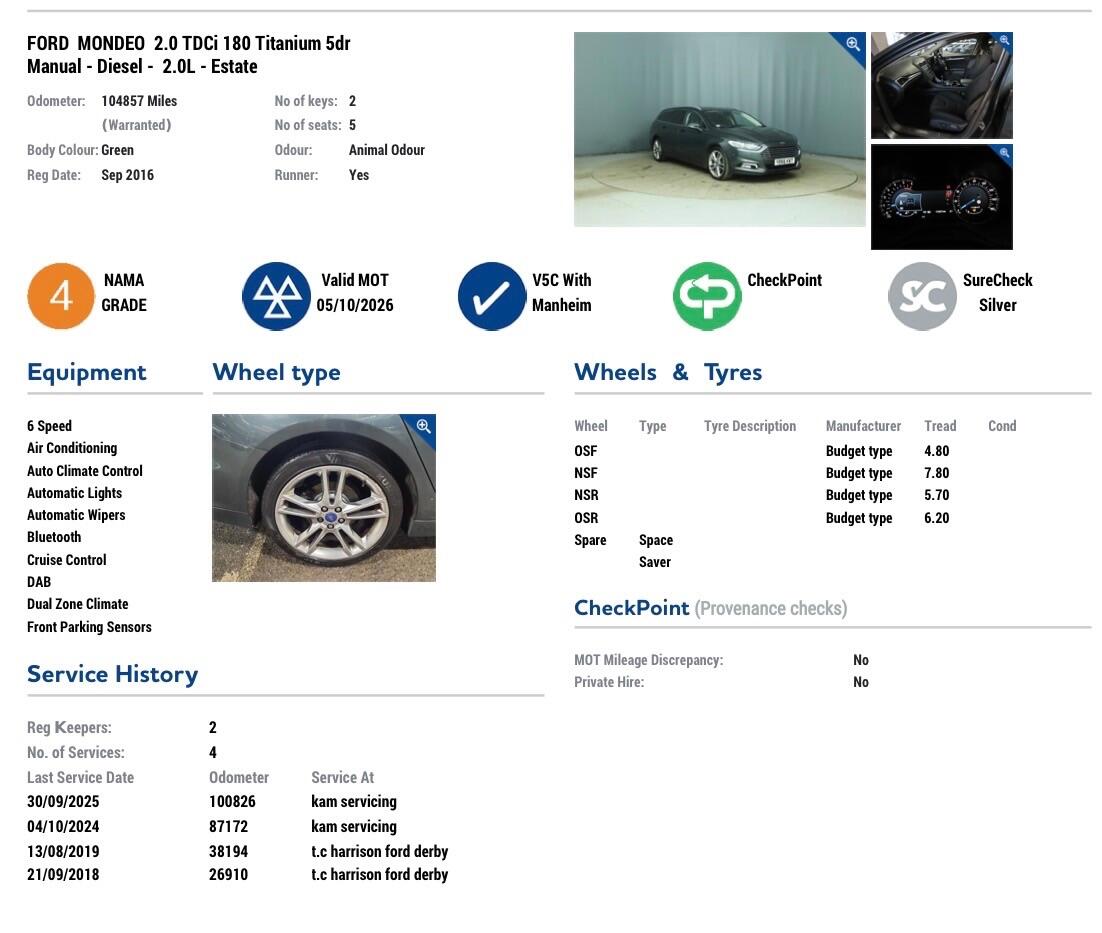Viewport: 1102px width, 933px height.
Task: Zoom the wheel type photo magnifier
Action: coord(423,427)
